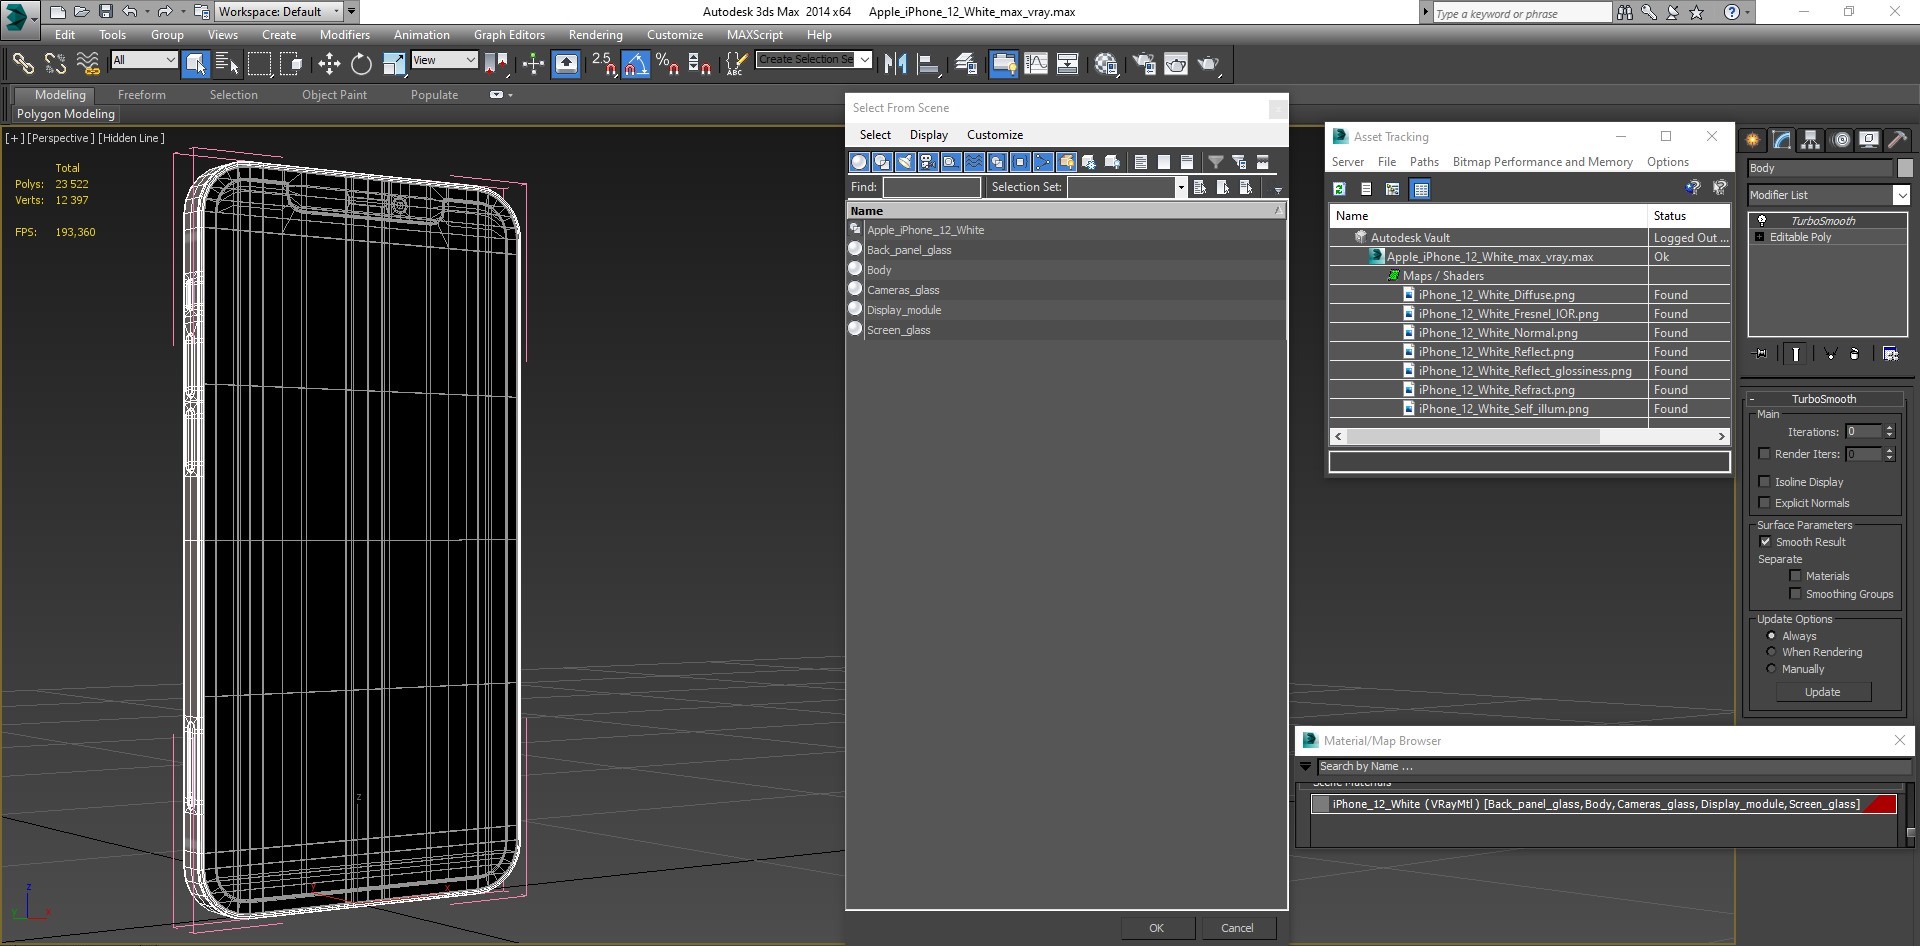Click Cancel in Select From Scene dialog
This screenshot has width=1920, height=946.
click(1237, 928)
